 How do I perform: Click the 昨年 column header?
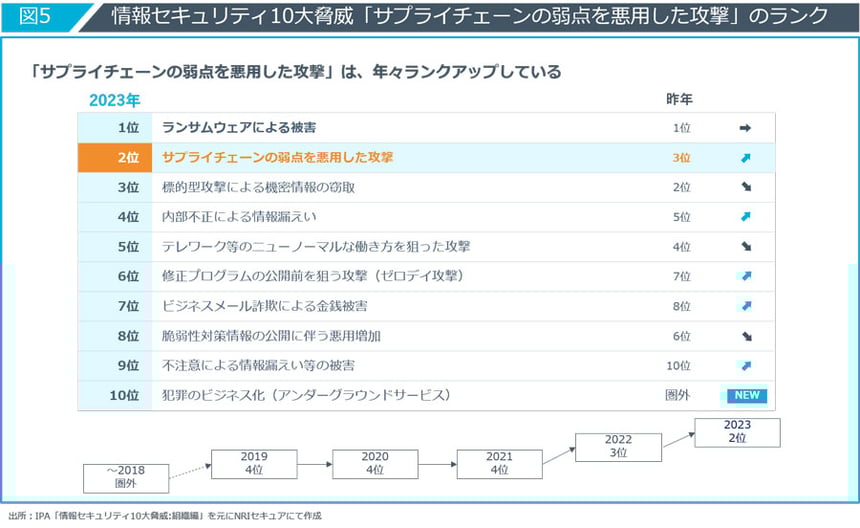point(679,99)
